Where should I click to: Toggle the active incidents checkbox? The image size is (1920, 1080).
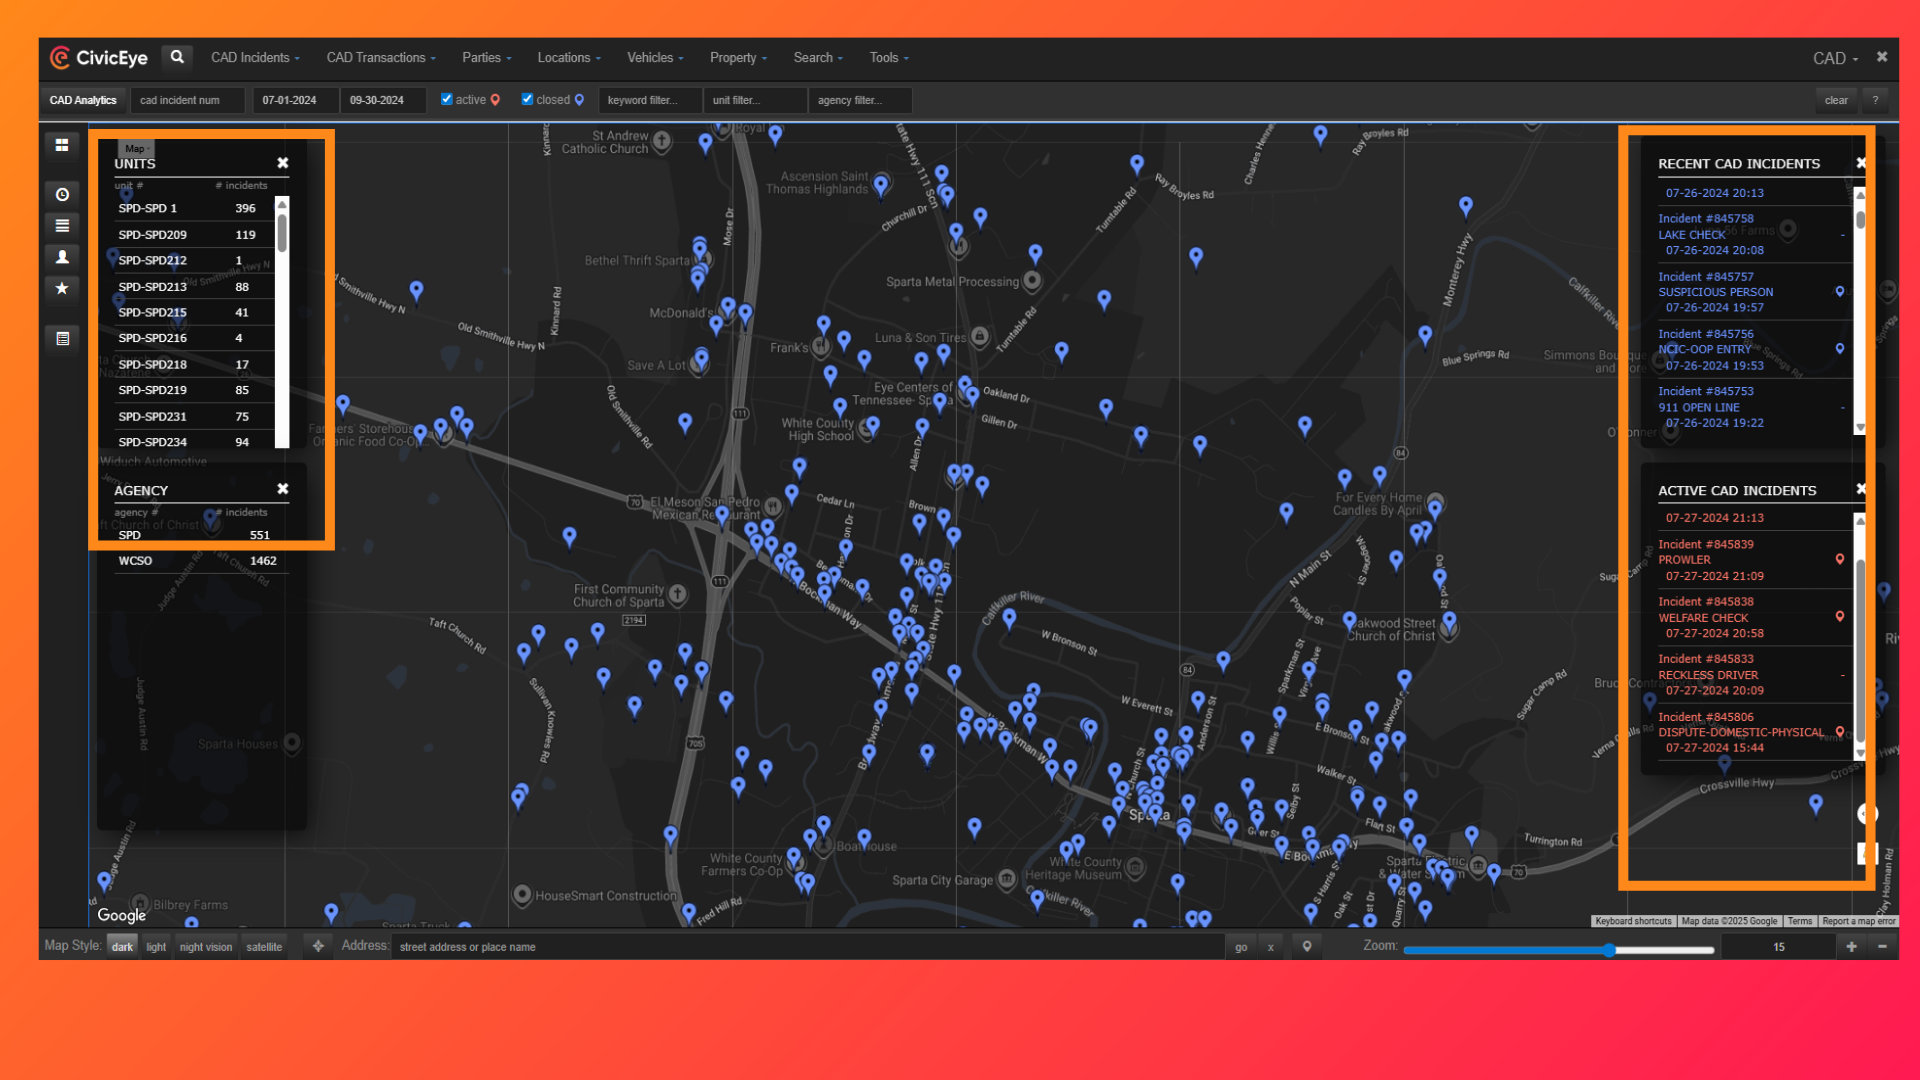(x=447, y=99)
